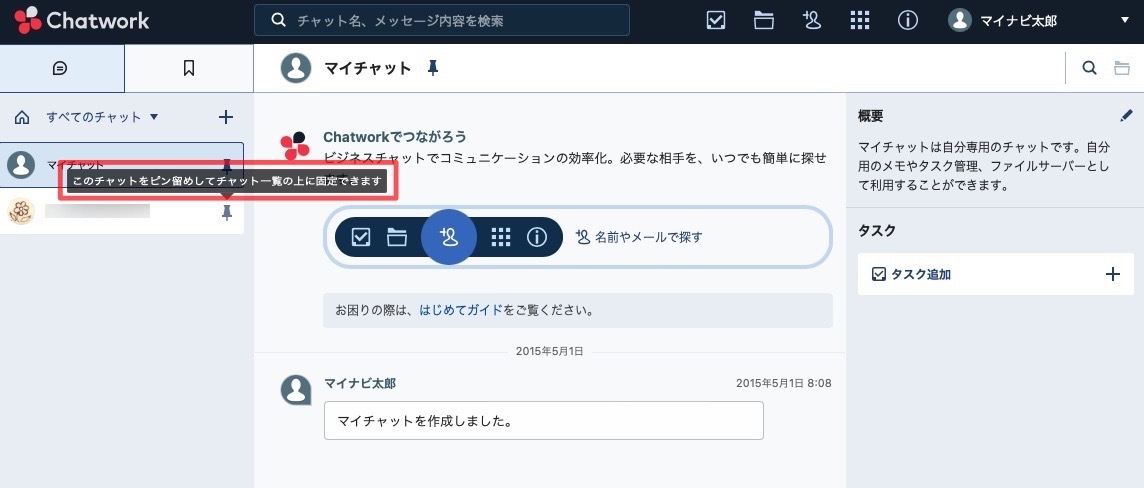
Task: Click マイナビ太郎 message sender name
Action: (360, 383)
